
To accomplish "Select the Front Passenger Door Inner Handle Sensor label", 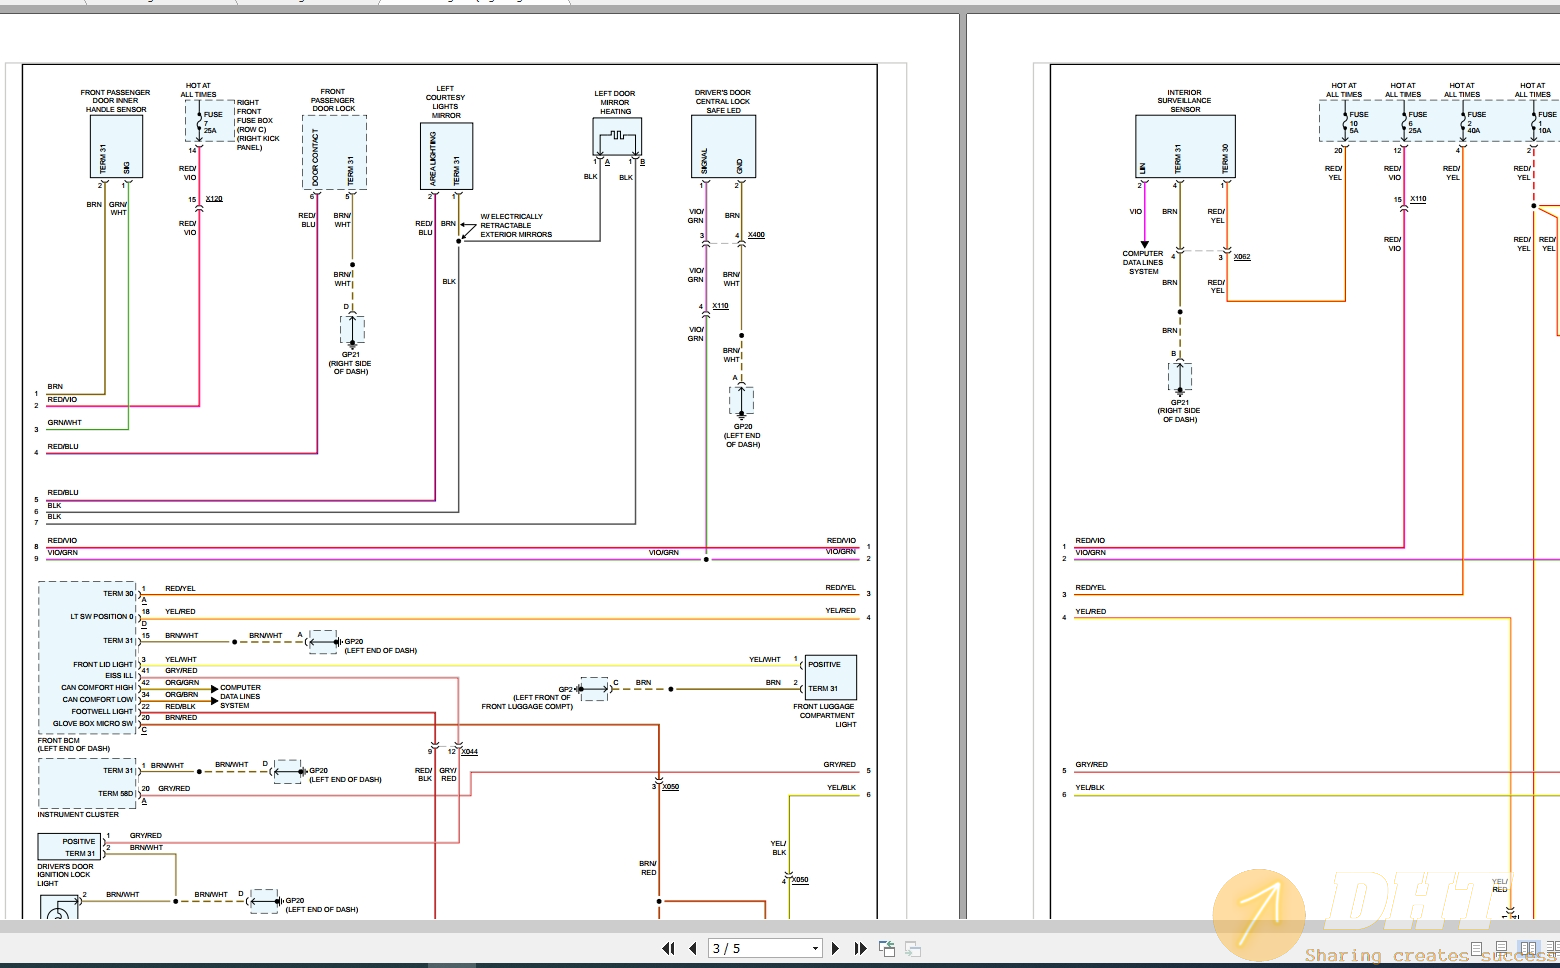I will pos(115,101).
